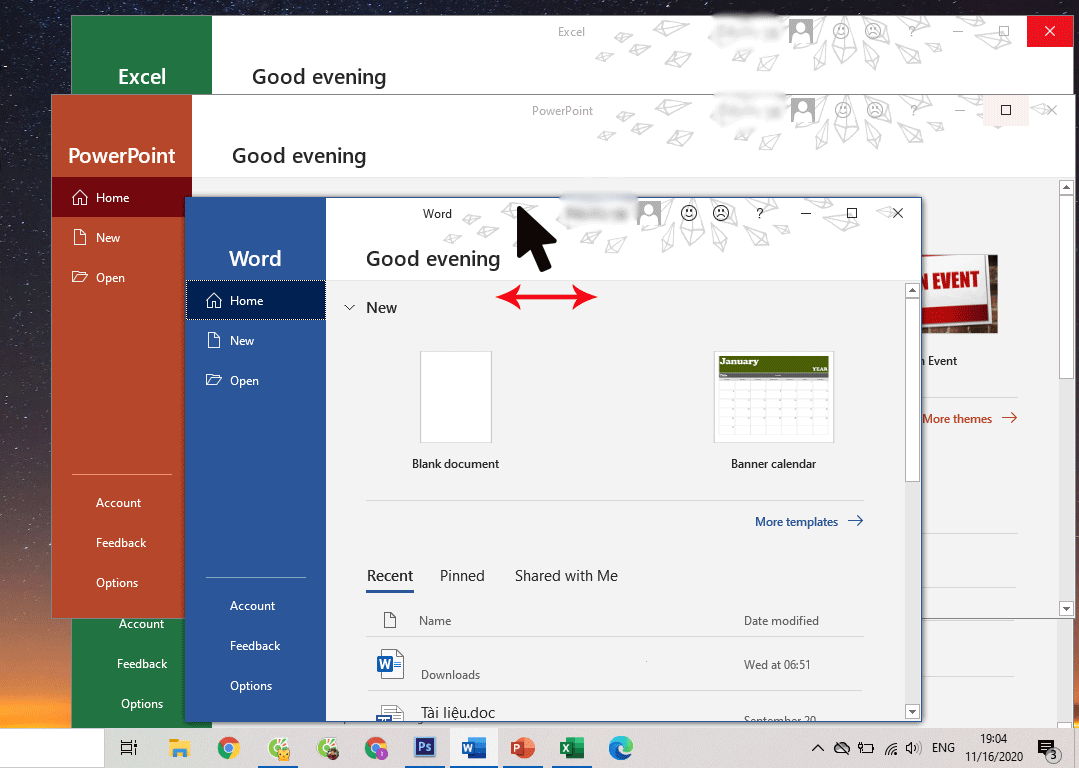Collapse the New section in Word

click(350, 308)
